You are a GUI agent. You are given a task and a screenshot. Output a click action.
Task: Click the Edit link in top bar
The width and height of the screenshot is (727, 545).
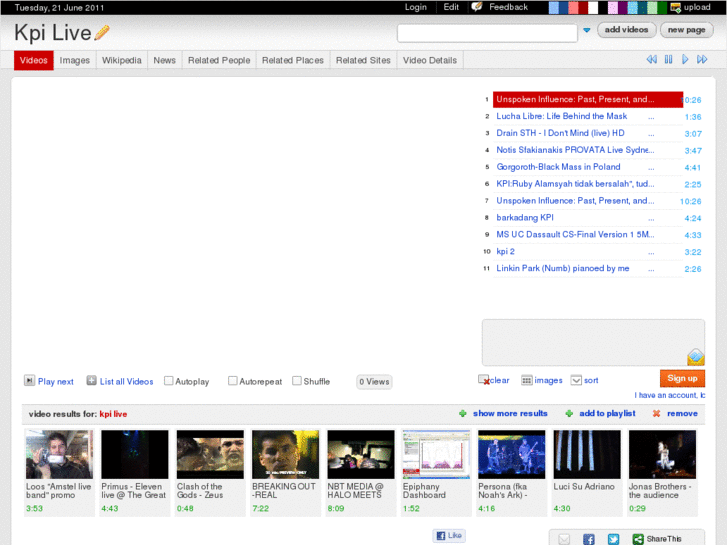click(451, 7)
